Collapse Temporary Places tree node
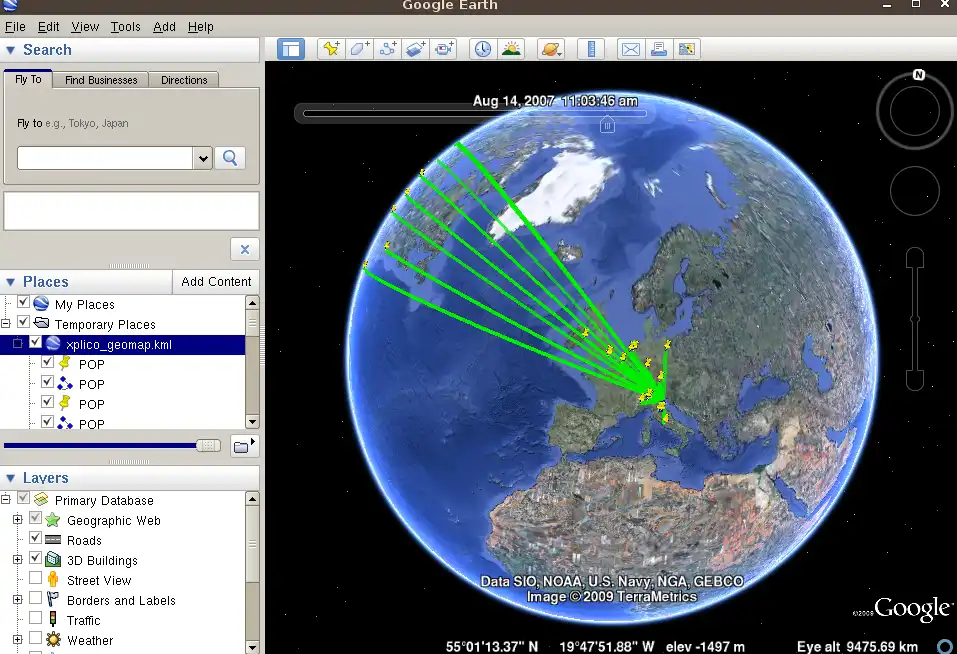The height and width of the screenshot is (654, 957). click(6, 323)
